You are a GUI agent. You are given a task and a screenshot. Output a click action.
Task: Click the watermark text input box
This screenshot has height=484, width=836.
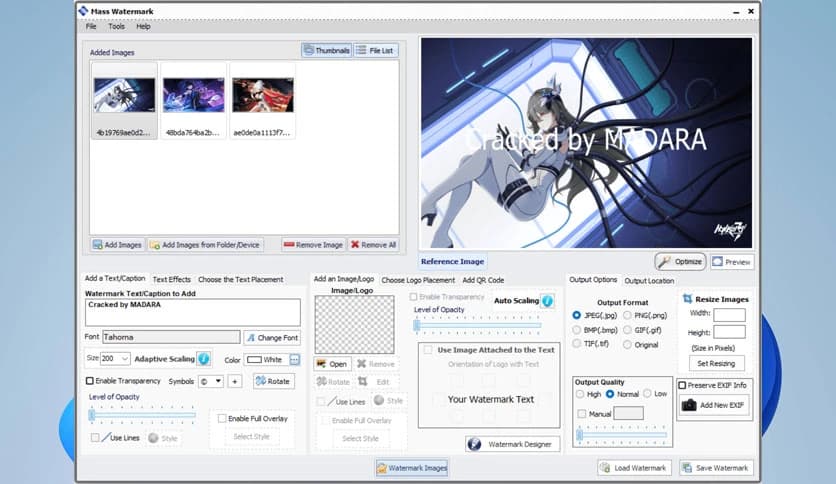point(192,312)
